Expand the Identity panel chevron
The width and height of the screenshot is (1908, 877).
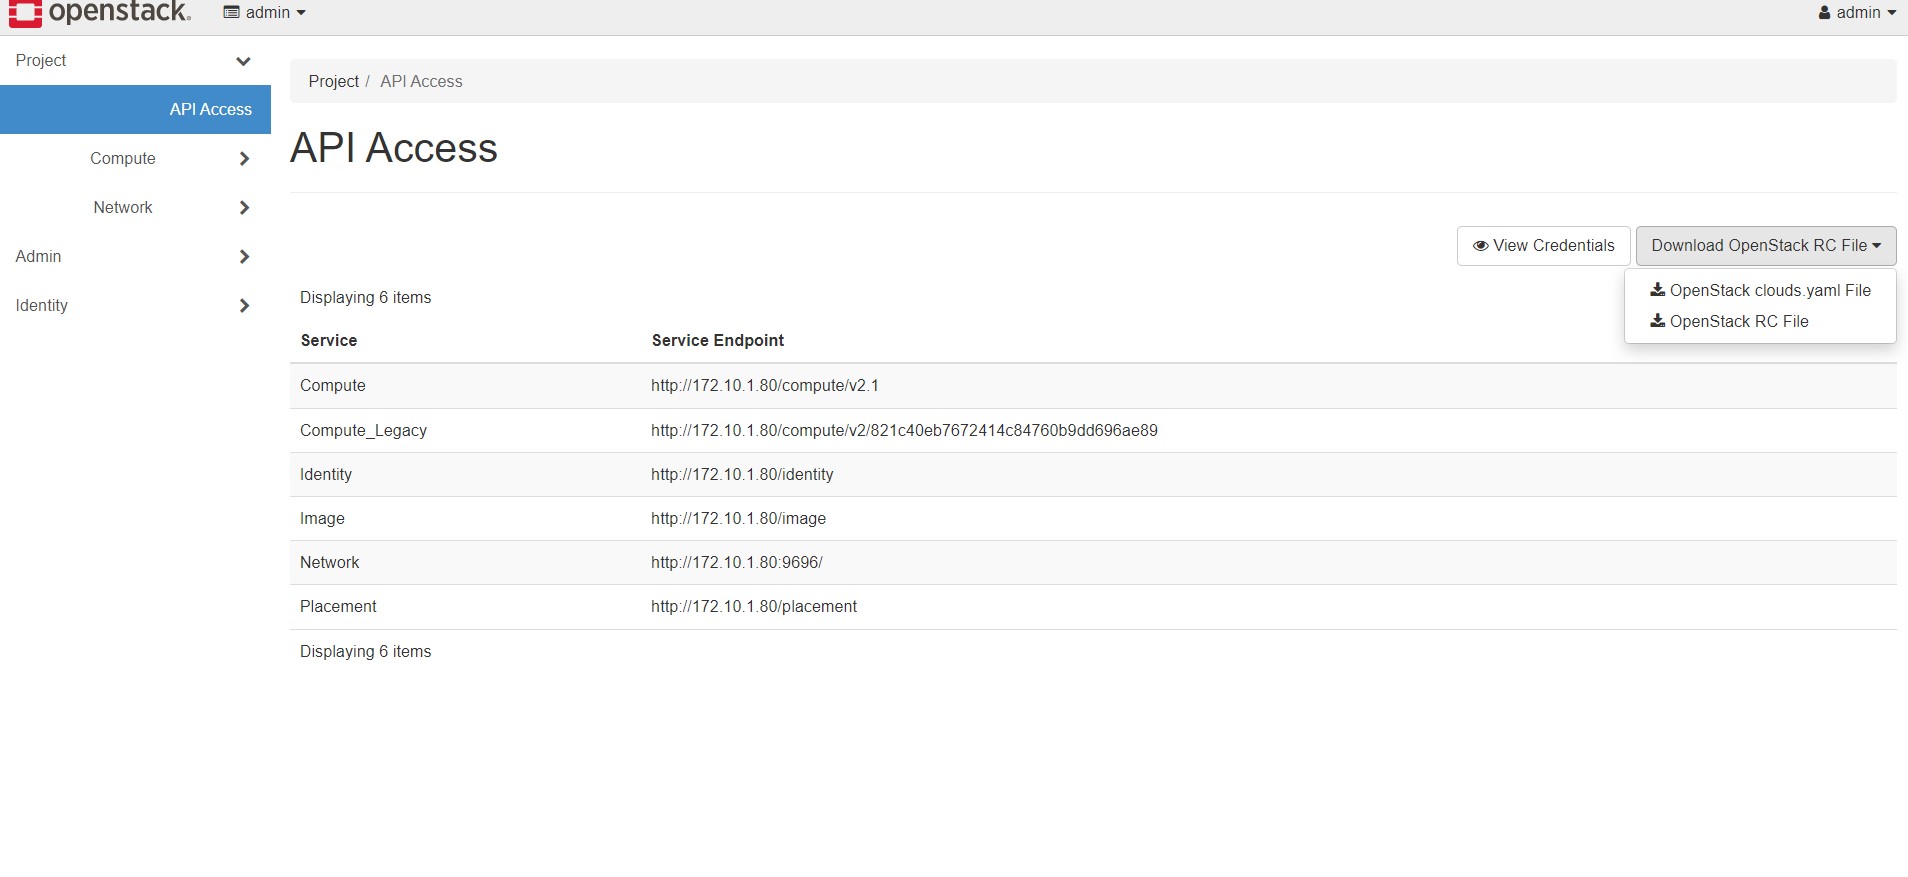click(x=244, y=306)
